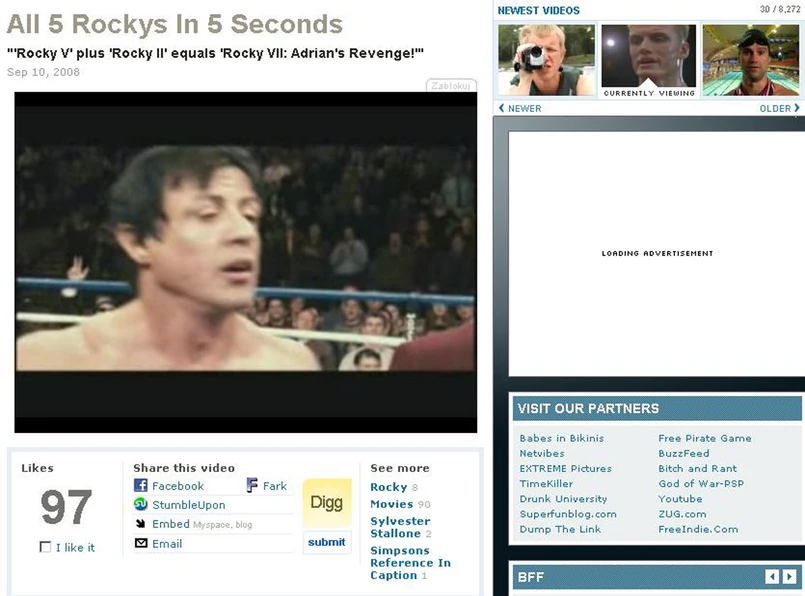Open the BuzzFeed partner link
The height and width of the screenshot is (596, 805).
tap(683, 453)
